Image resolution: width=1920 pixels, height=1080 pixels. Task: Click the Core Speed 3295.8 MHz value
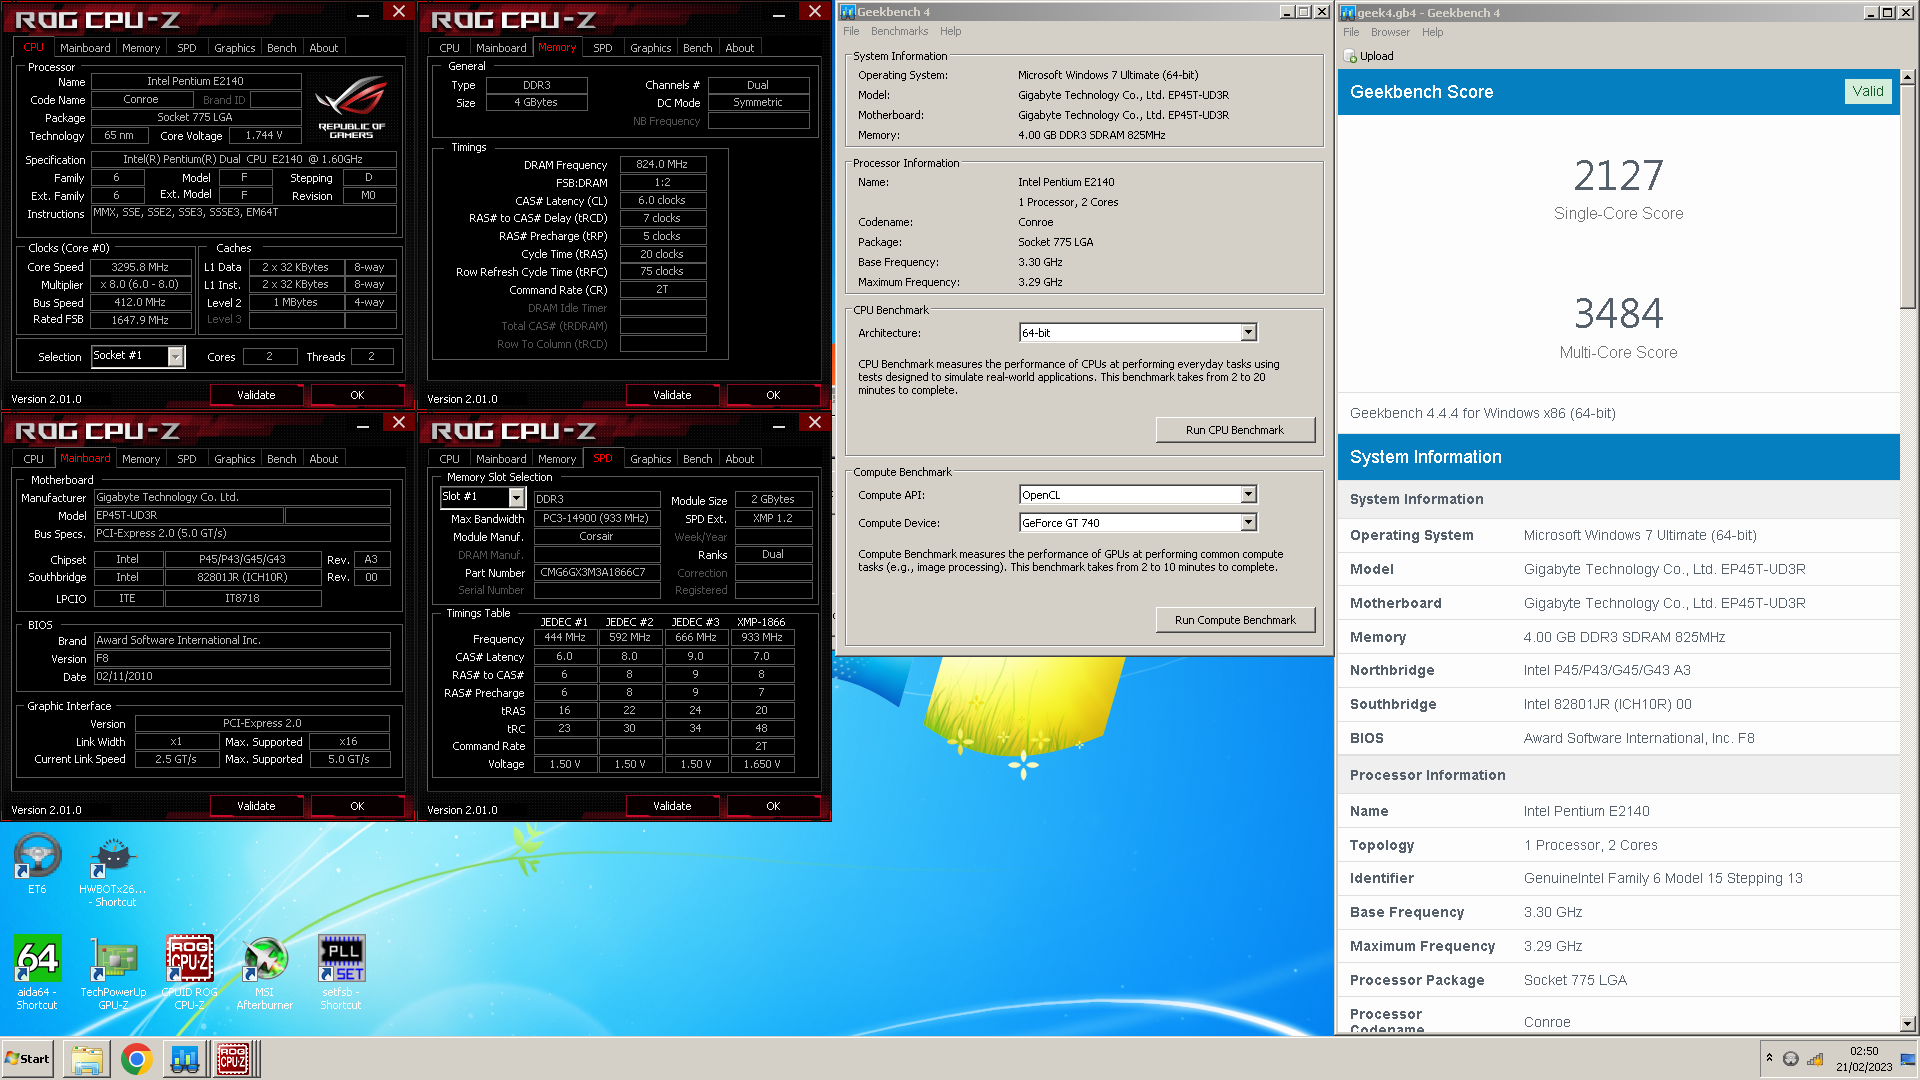140,267
